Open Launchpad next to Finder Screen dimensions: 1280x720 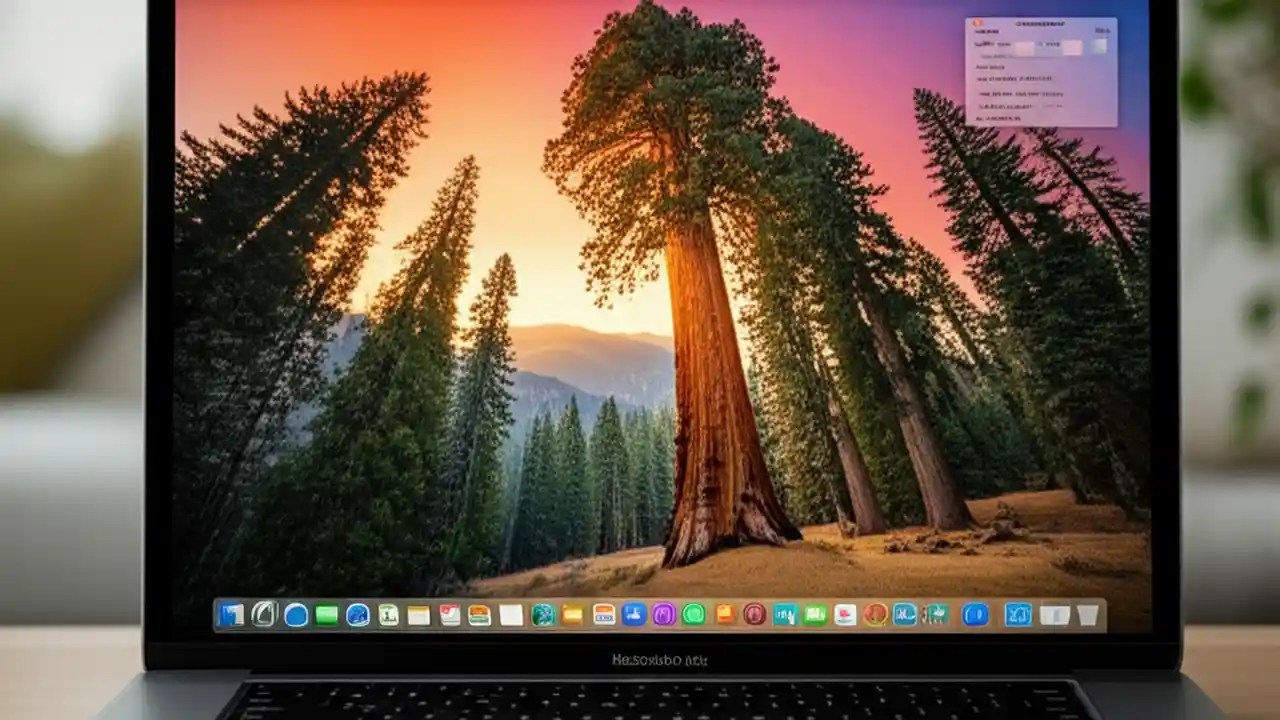point(265,616)
